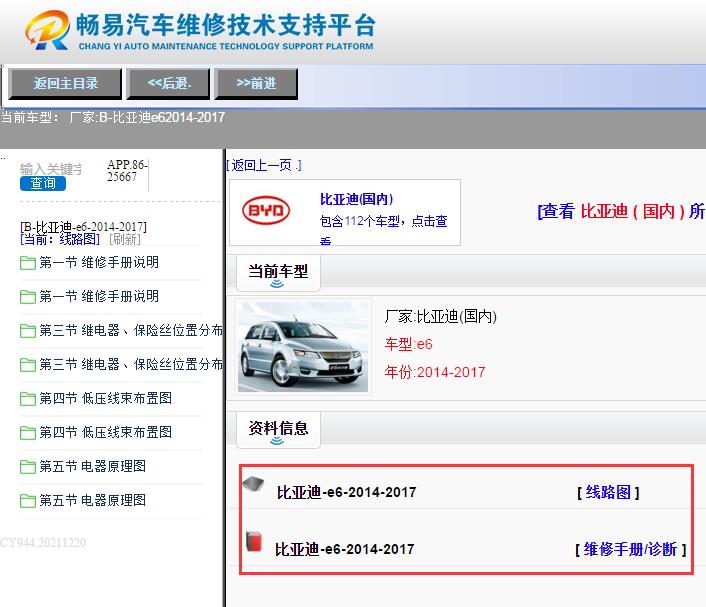Click red book icon beside 维修手册/诊断 entry
The height and width of the screenshot is (607, 706).
[x=254, y=541]
